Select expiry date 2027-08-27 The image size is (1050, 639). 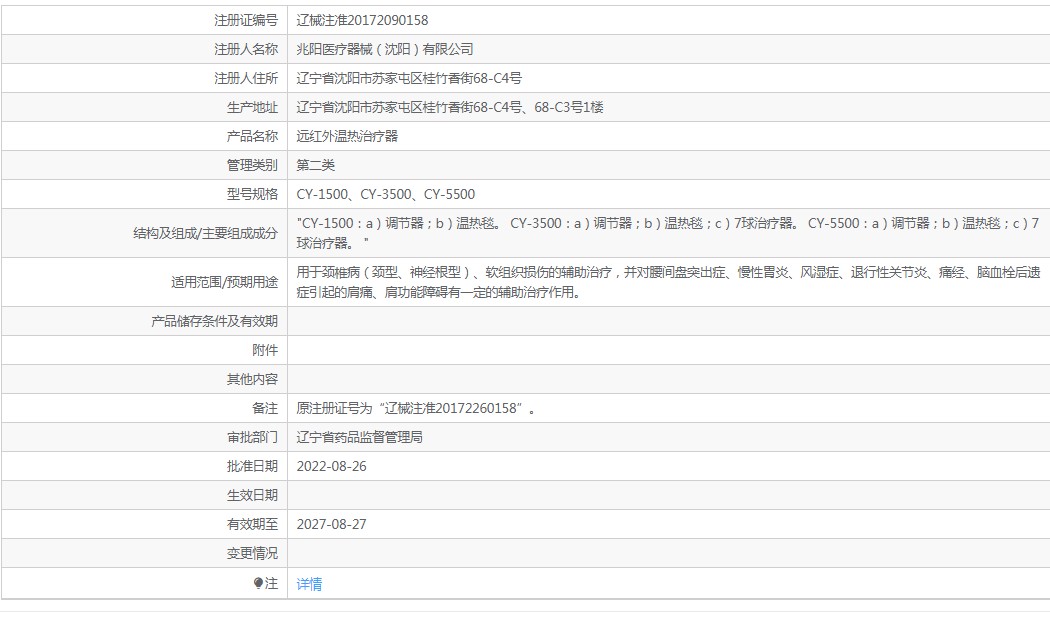tap(331, 524)
